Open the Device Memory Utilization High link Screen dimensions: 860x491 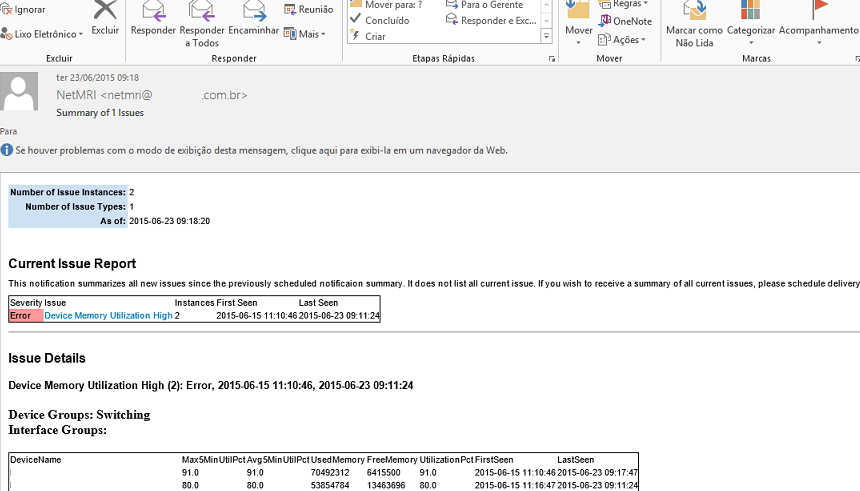pos(108,316)
